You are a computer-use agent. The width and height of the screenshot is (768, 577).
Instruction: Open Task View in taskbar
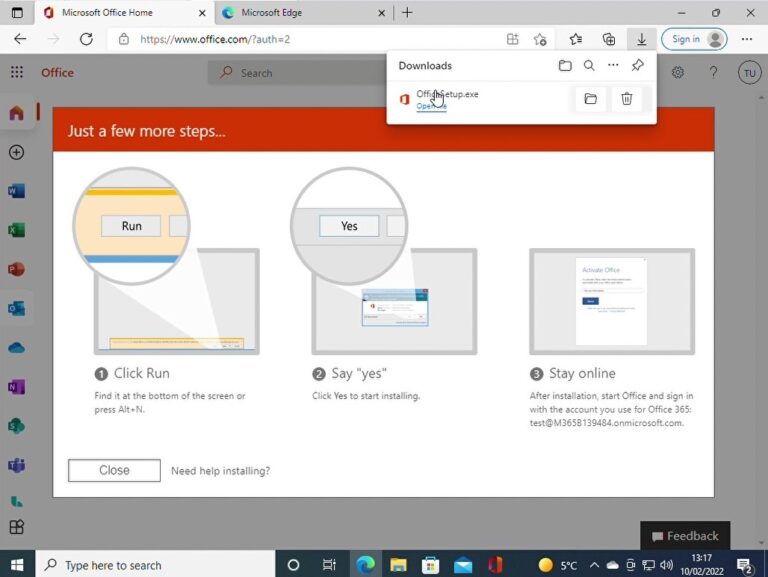pyautogui.click(x=329, y=565)
